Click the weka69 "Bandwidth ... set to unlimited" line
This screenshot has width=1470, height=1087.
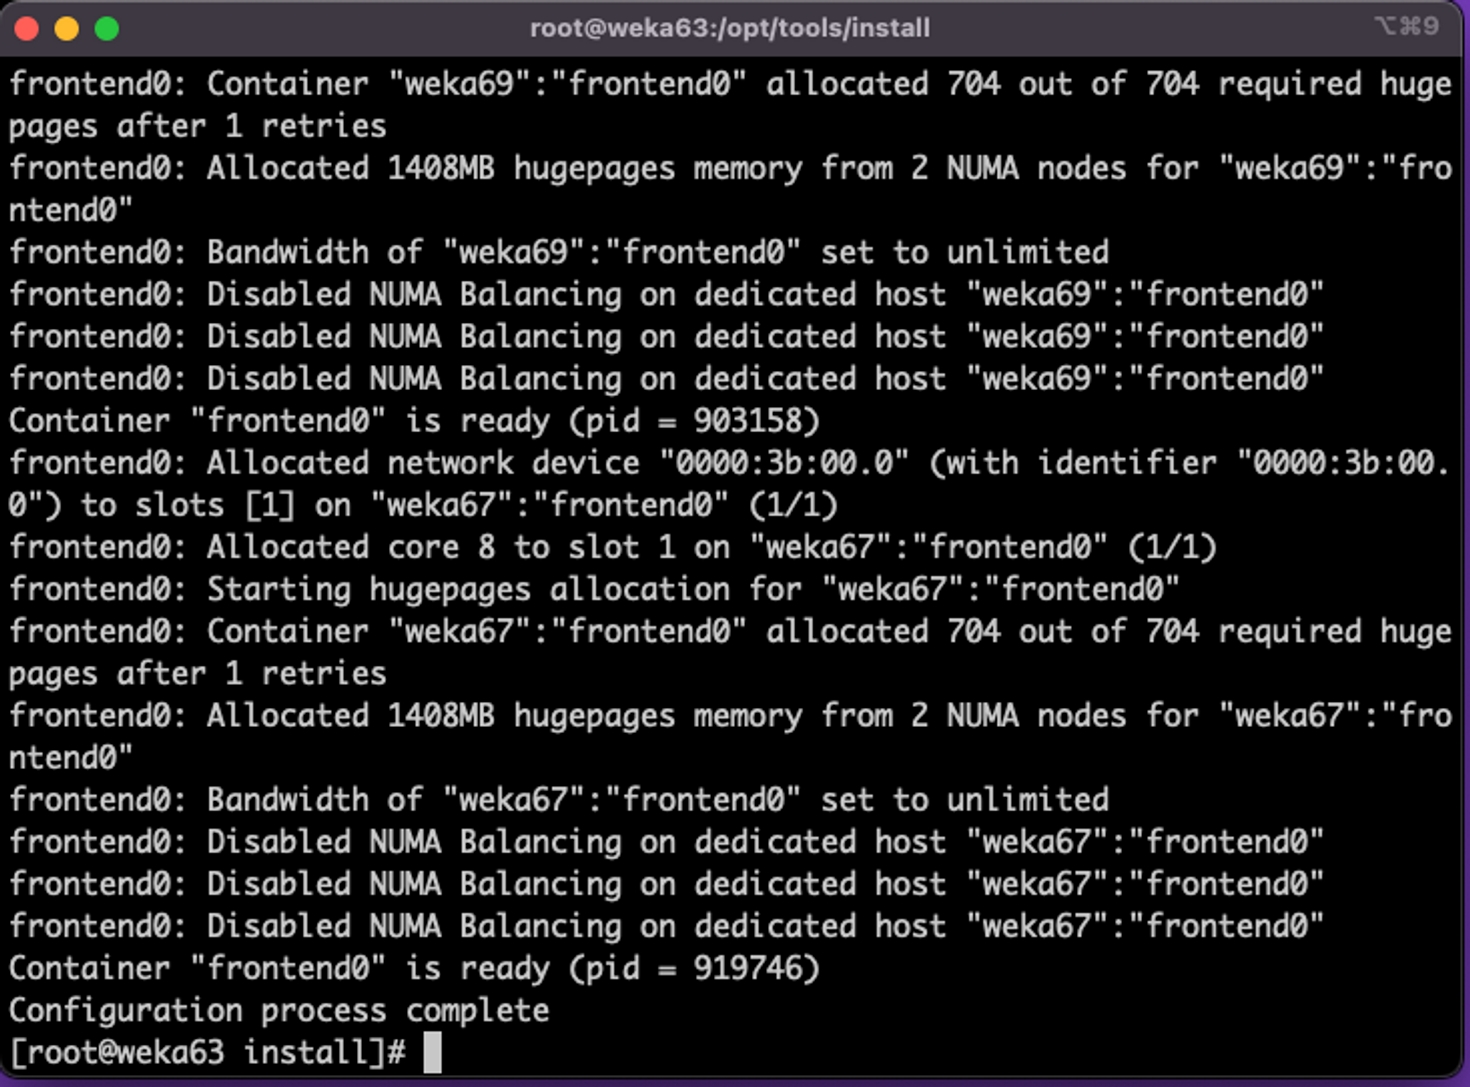pos(559,252)
